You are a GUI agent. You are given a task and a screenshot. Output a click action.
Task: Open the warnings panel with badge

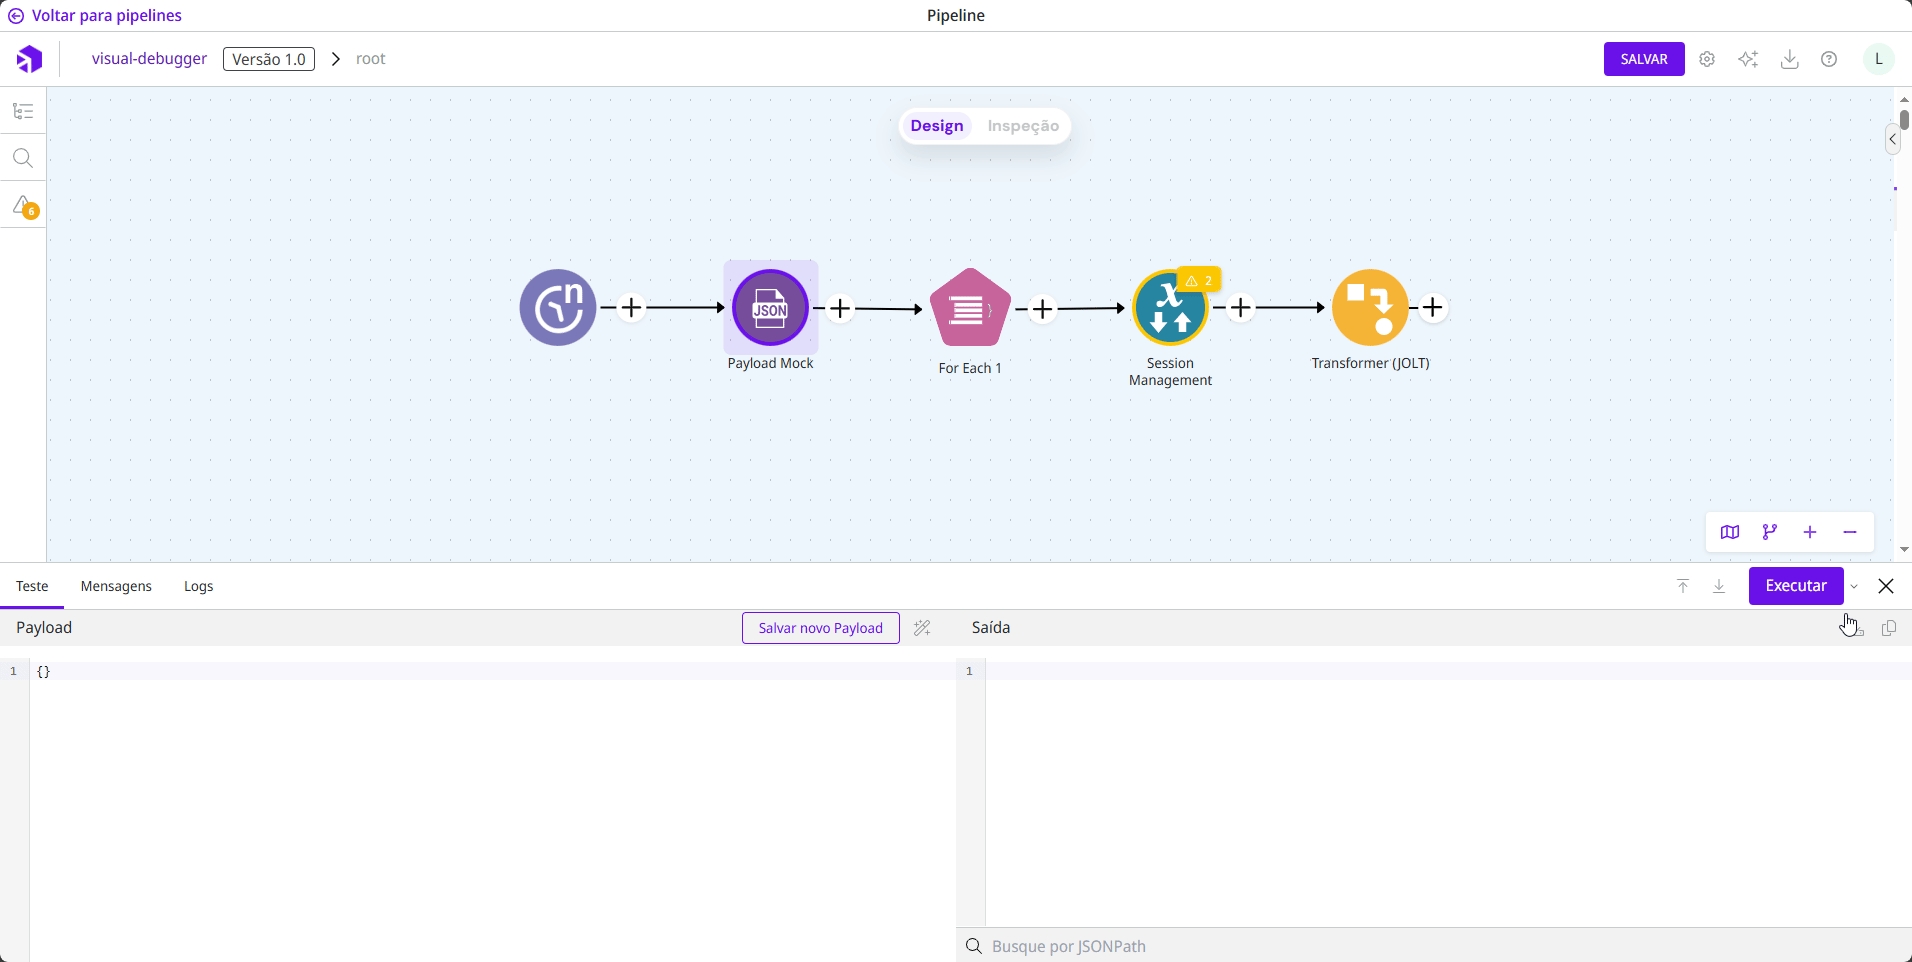tap(23, 206)
